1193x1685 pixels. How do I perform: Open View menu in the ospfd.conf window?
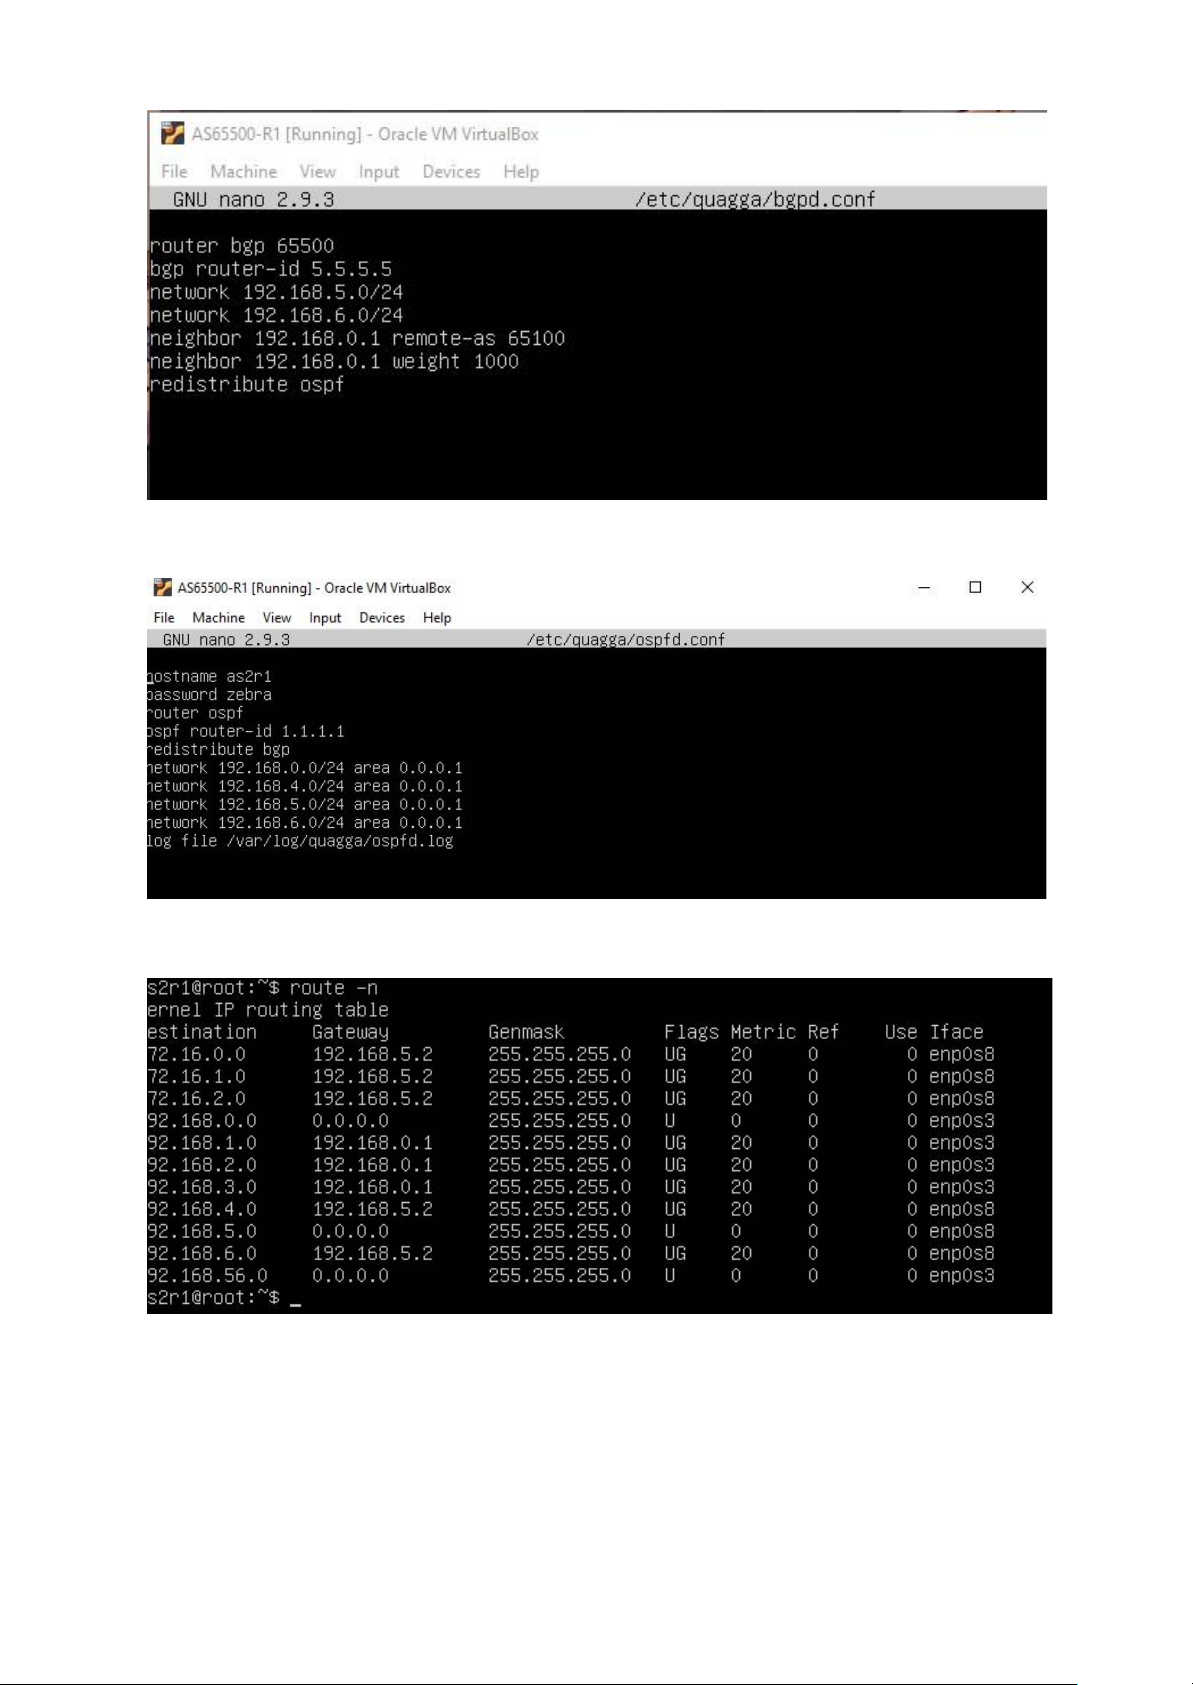point(277,617)
